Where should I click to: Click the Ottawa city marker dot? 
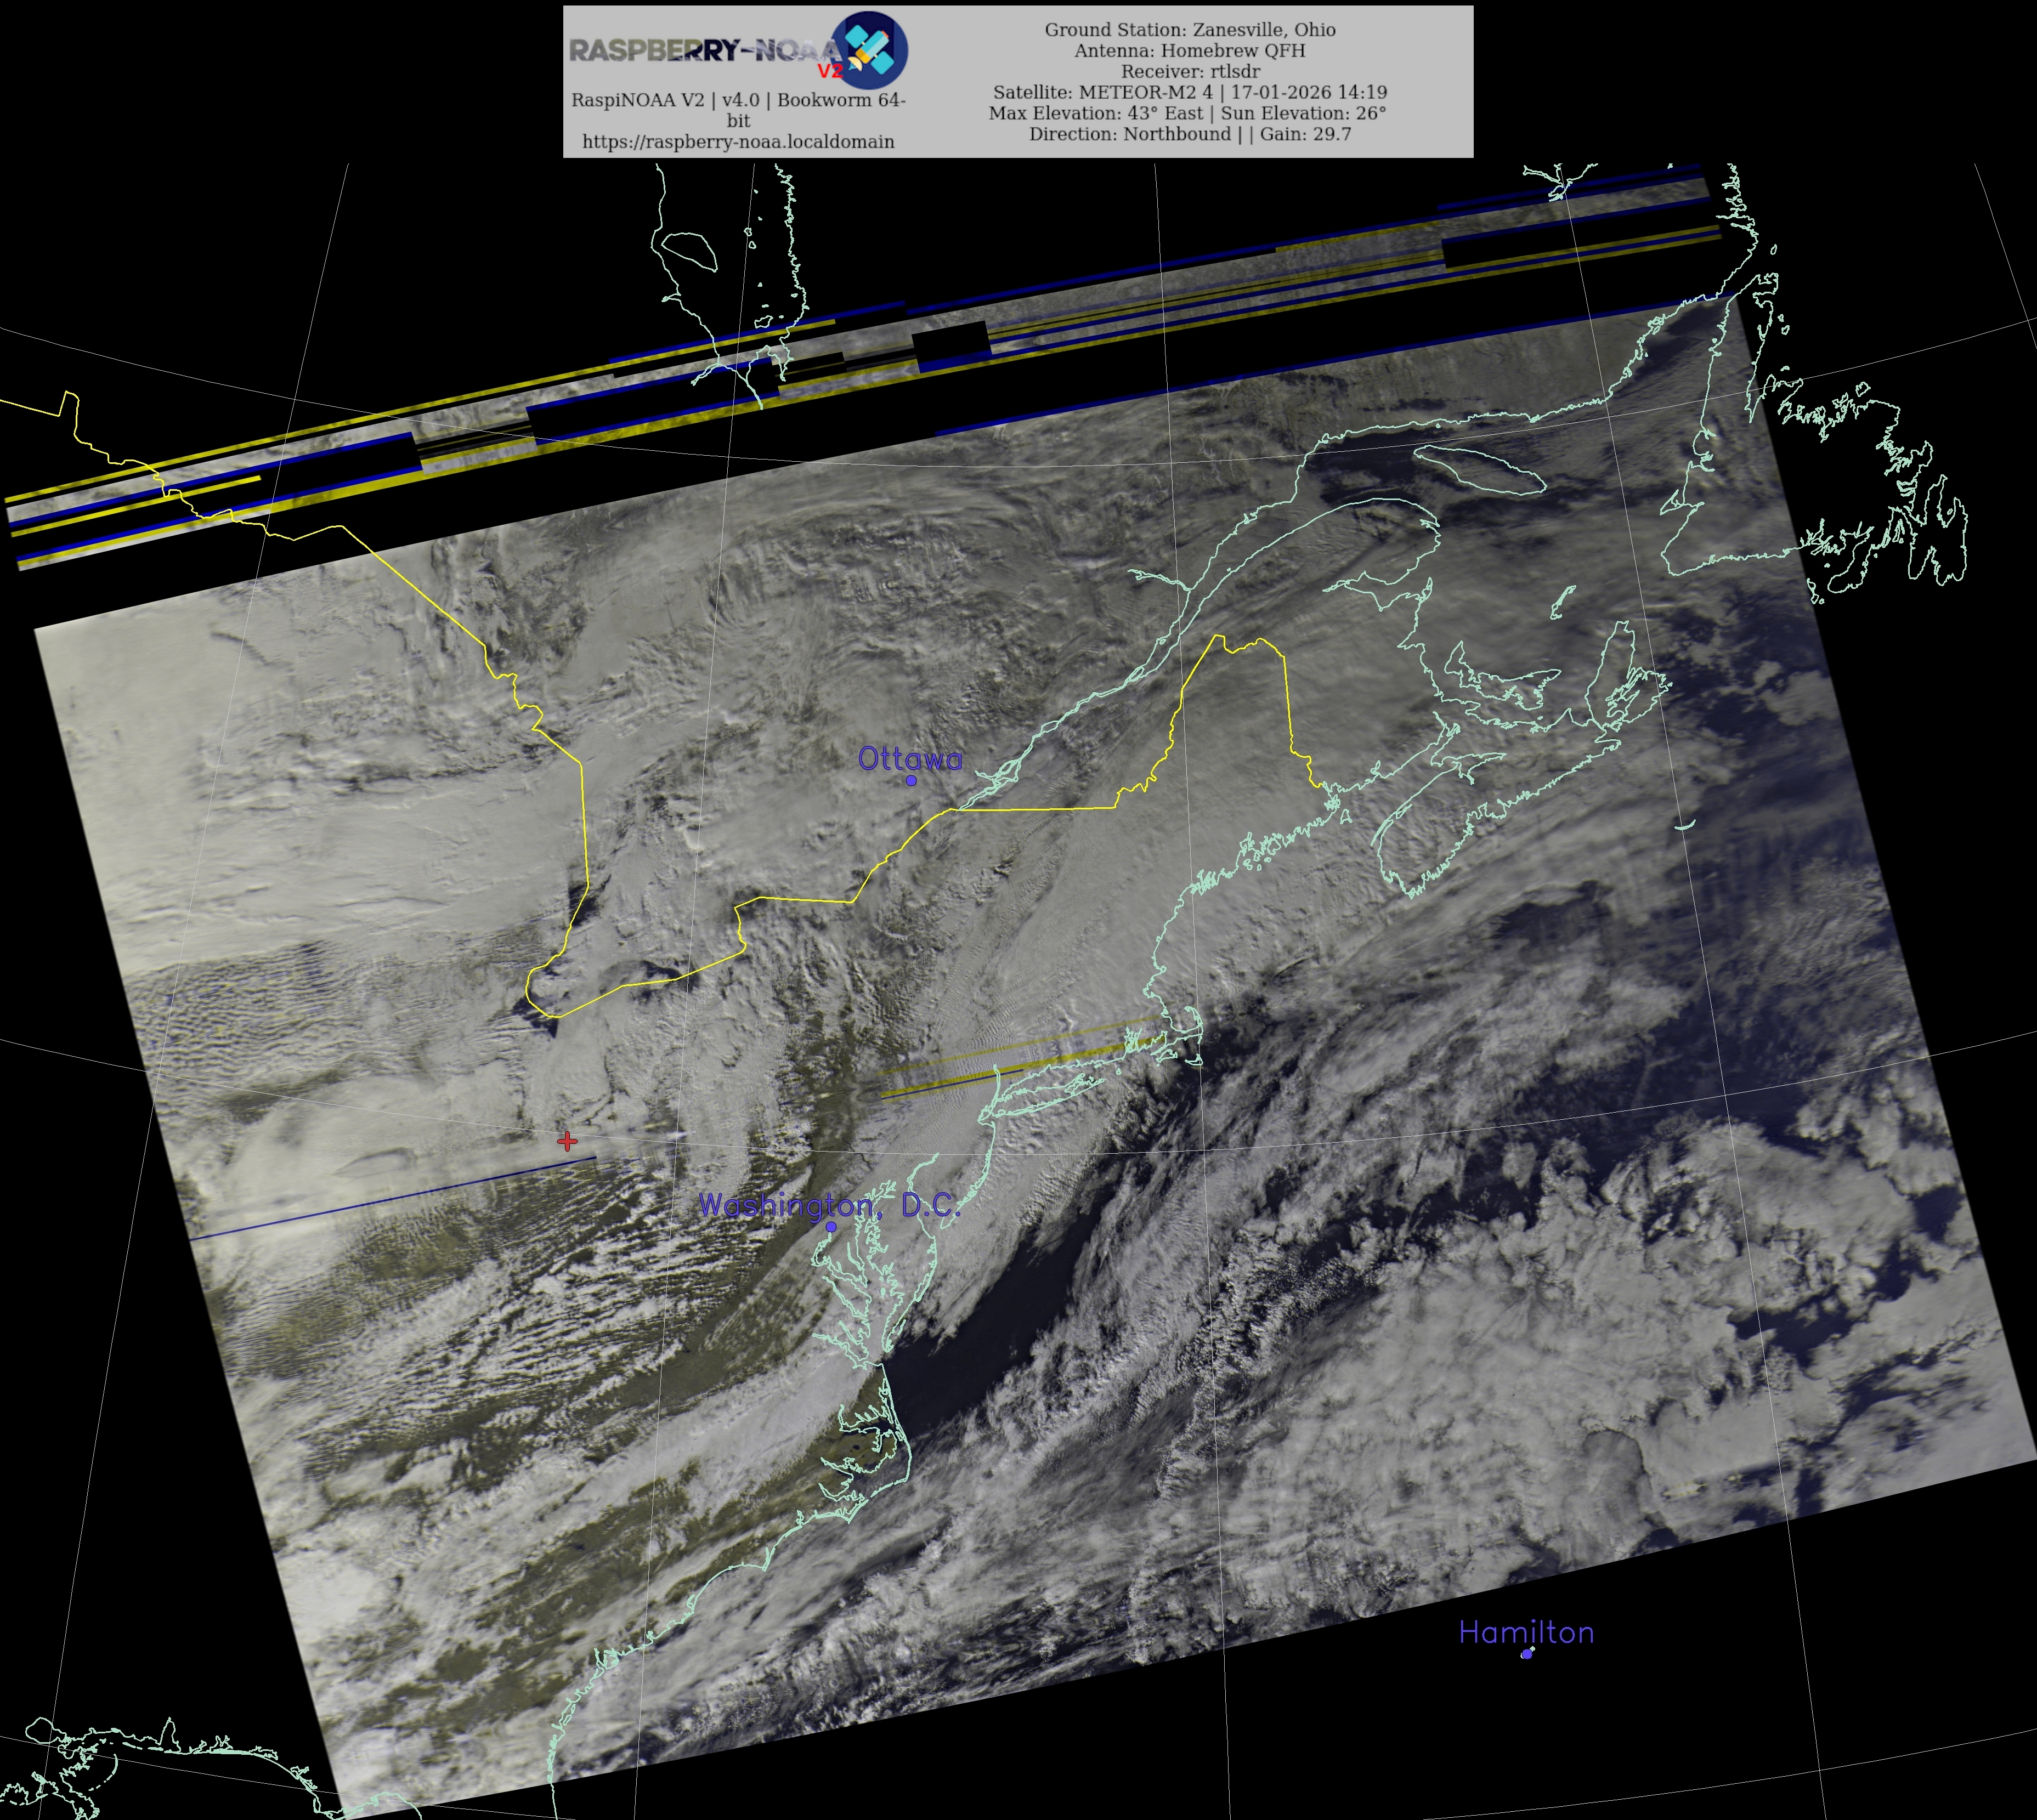tap(911, 780)
